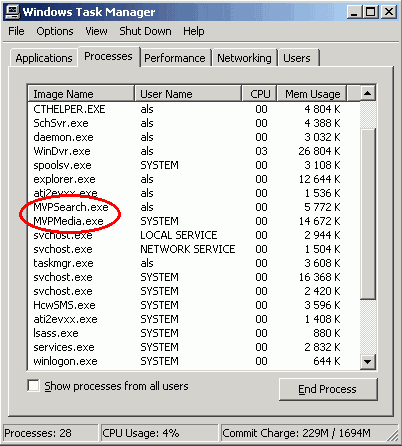Select the WinDvr.exe process

(x=194, y=151)
